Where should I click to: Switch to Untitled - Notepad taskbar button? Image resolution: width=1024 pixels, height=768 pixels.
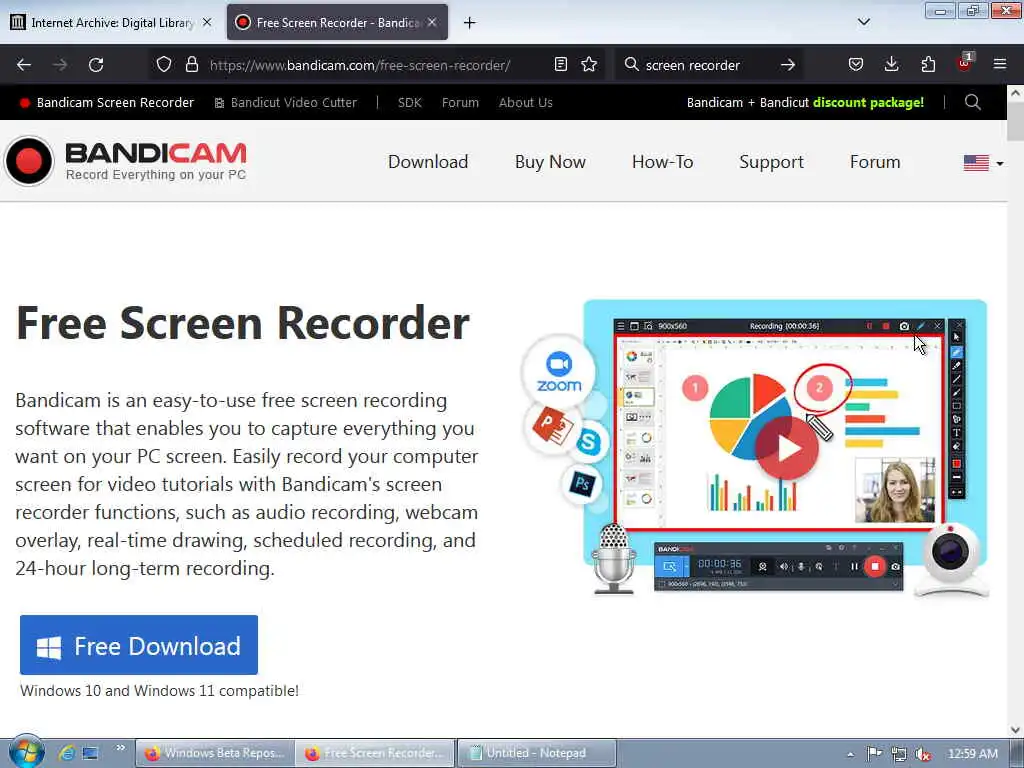536,753
